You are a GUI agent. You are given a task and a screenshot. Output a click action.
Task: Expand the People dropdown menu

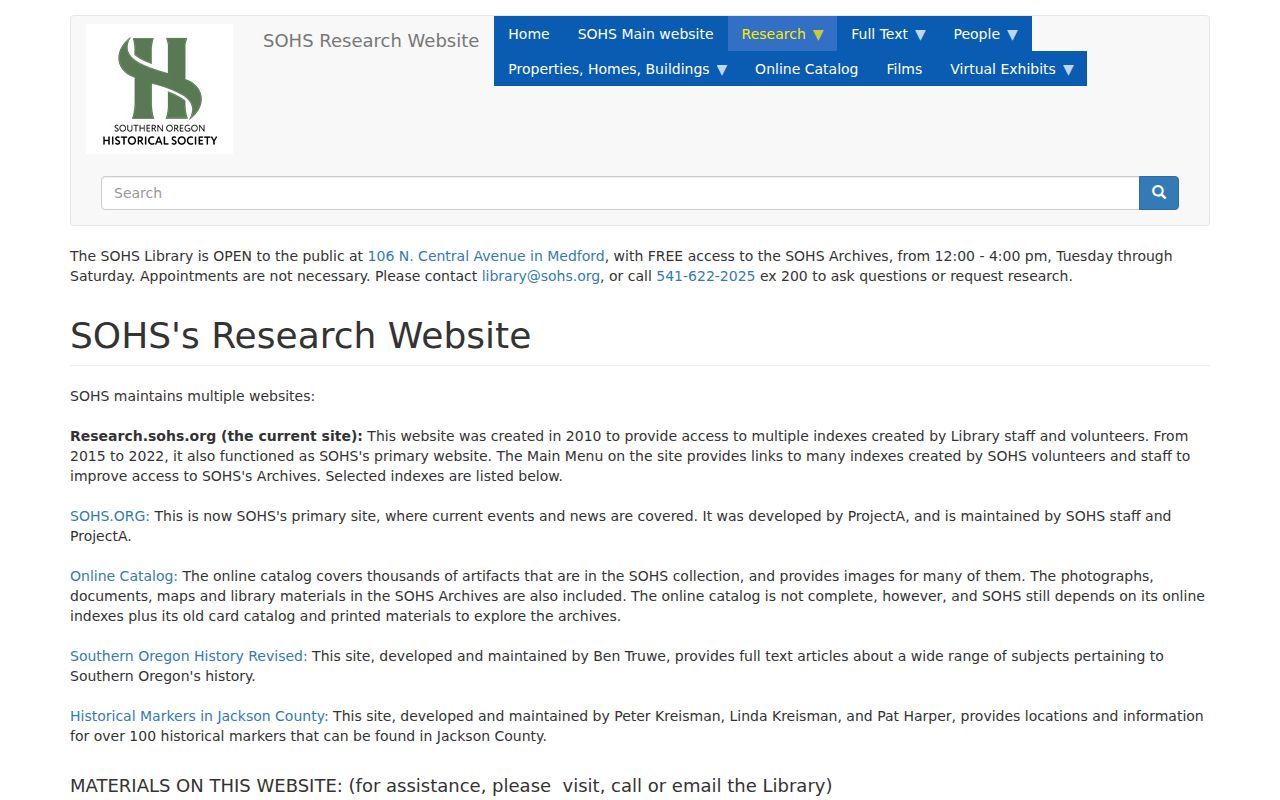click(985, 34)
